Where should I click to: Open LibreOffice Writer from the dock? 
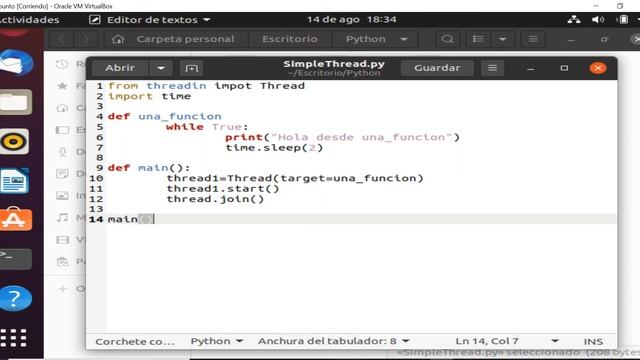click(15, 180)
